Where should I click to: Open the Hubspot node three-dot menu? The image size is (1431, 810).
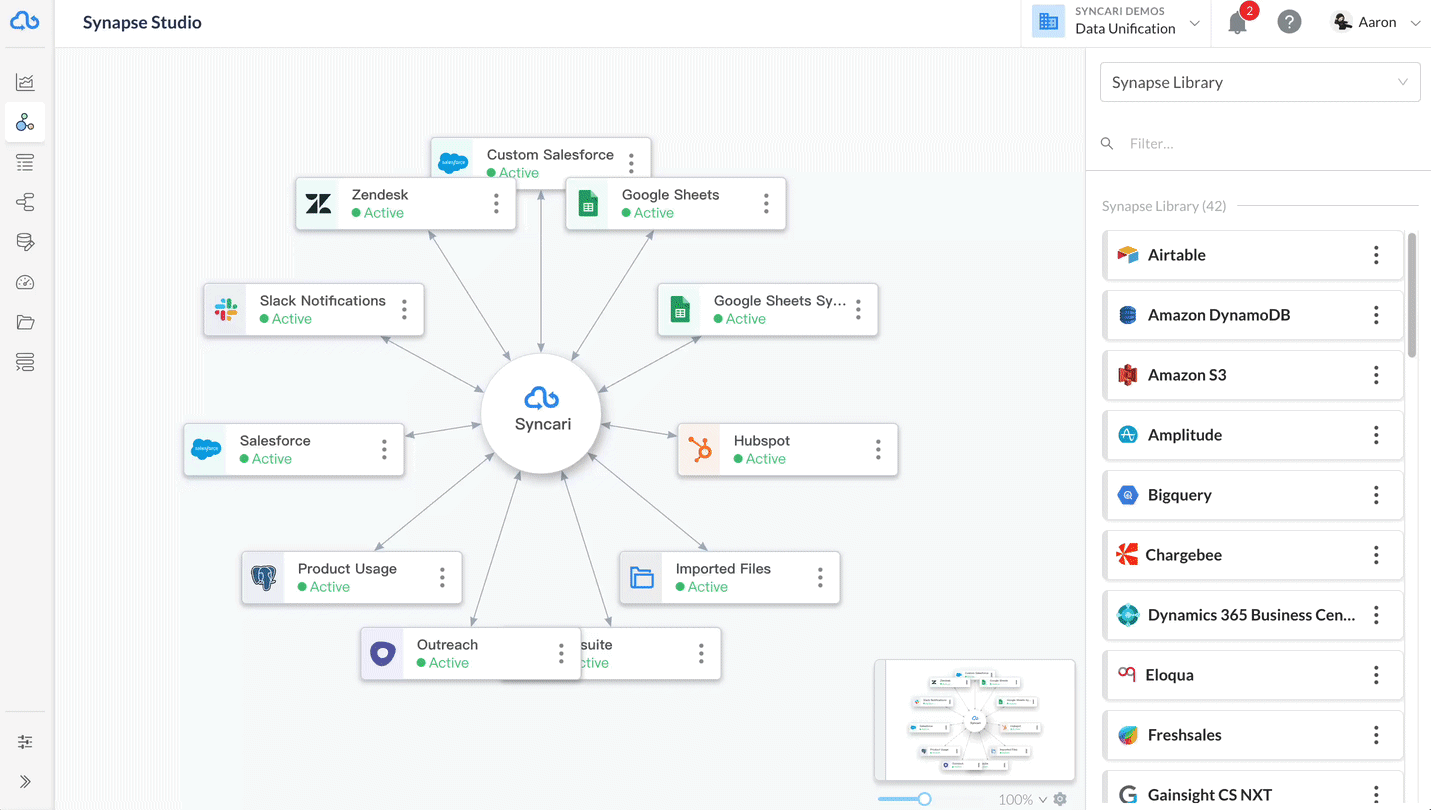point(878,450)
